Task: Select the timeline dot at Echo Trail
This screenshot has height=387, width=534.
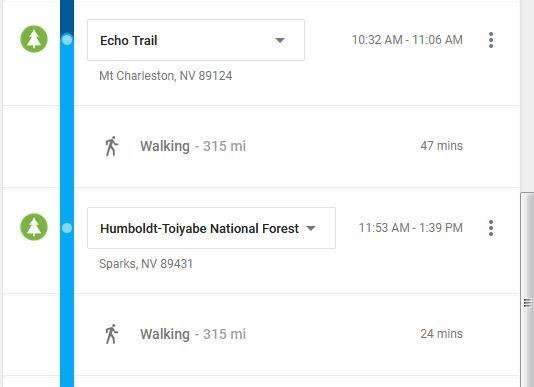Action: pyautogui.click(x=67, y=40)
